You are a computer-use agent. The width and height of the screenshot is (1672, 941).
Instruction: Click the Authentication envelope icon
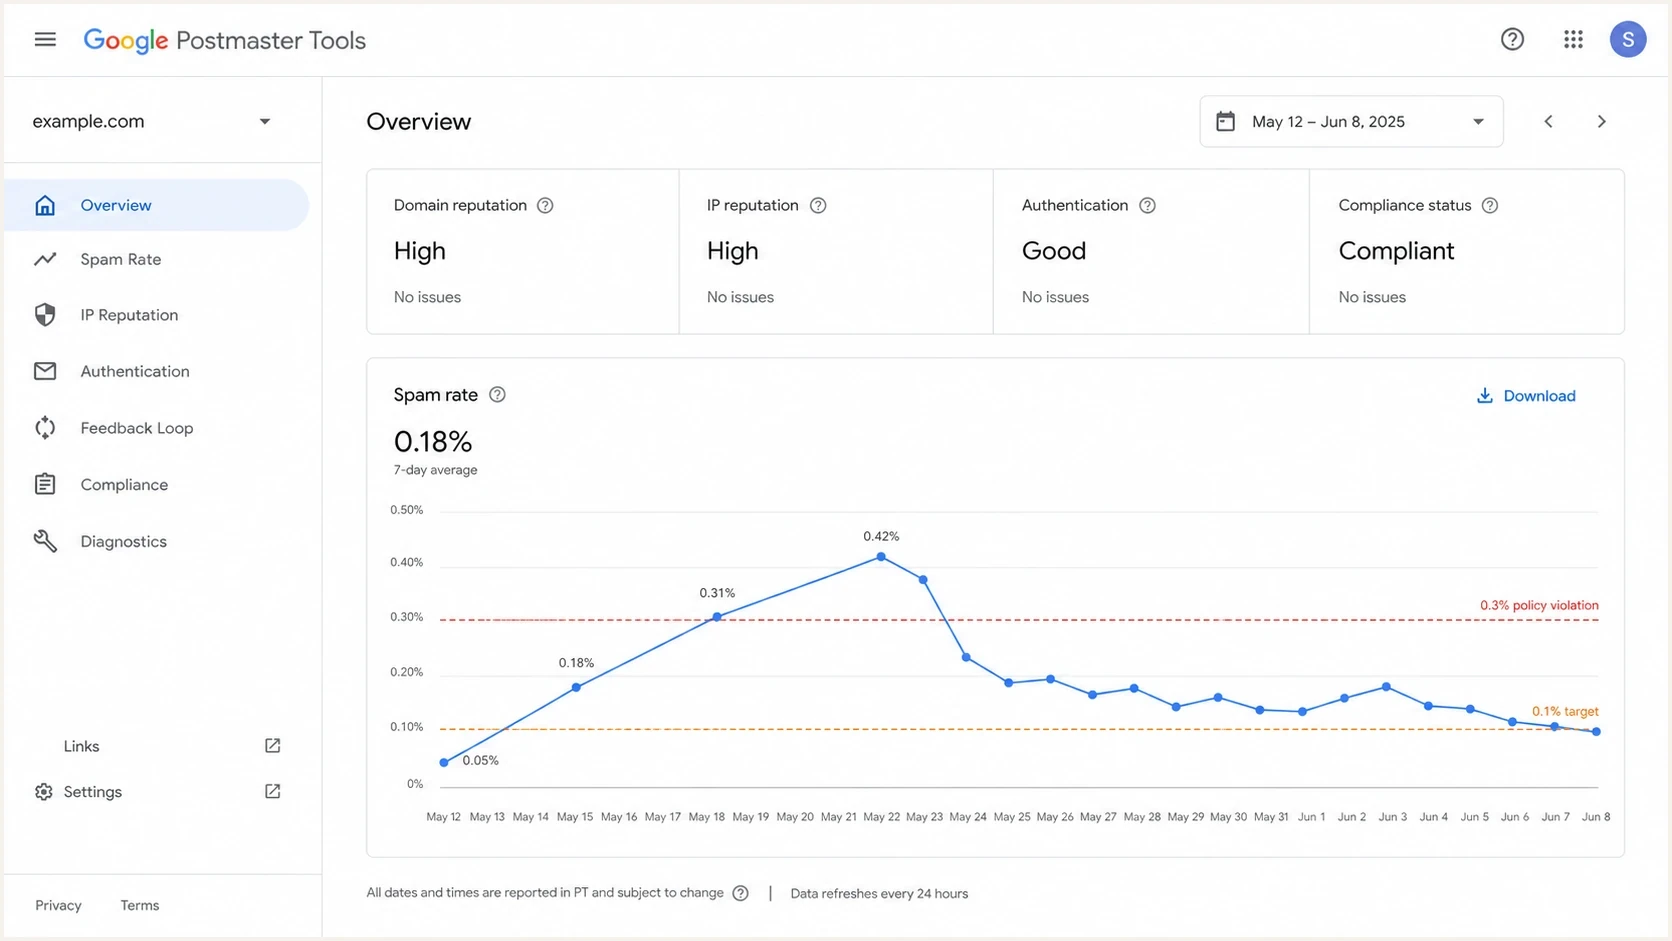[x=45, y=371]
